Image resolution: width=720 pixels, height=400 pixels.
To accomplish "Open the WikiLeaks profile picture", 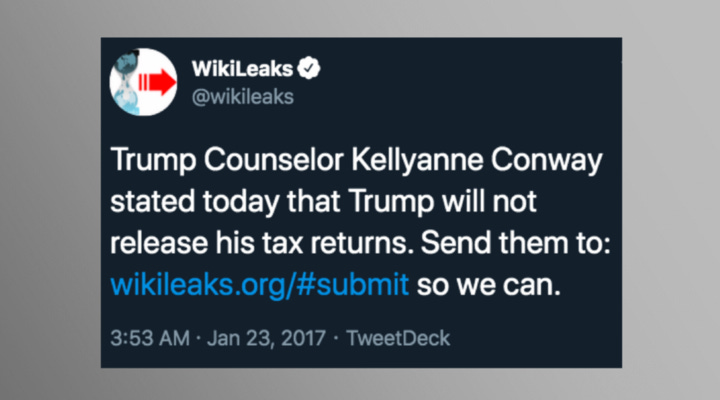I will tap(143, 82).
